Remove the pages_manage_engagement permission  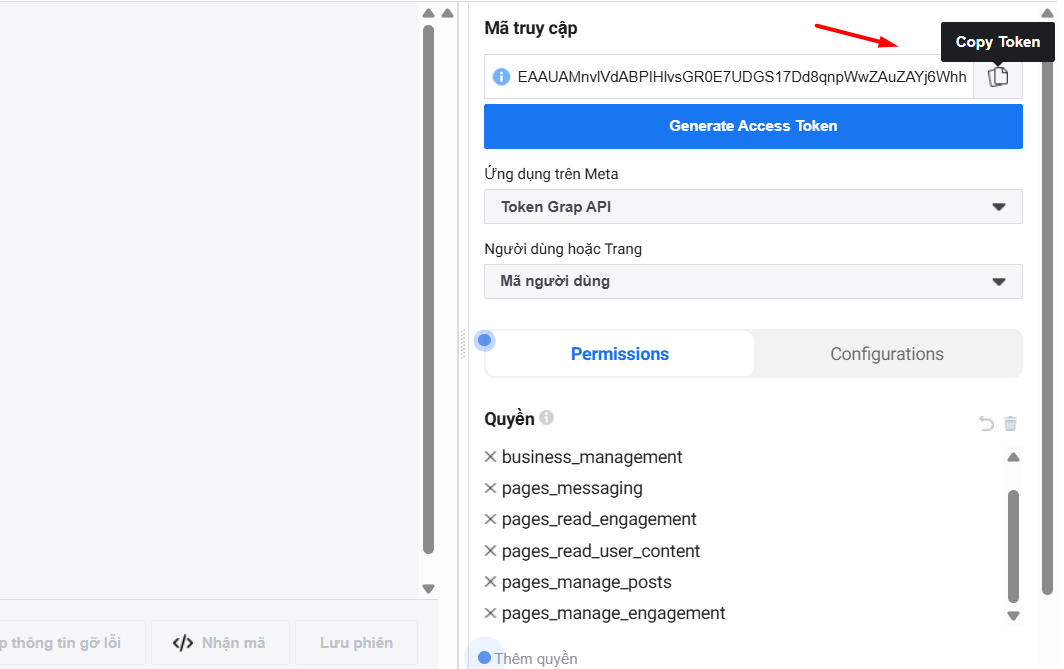490,613
